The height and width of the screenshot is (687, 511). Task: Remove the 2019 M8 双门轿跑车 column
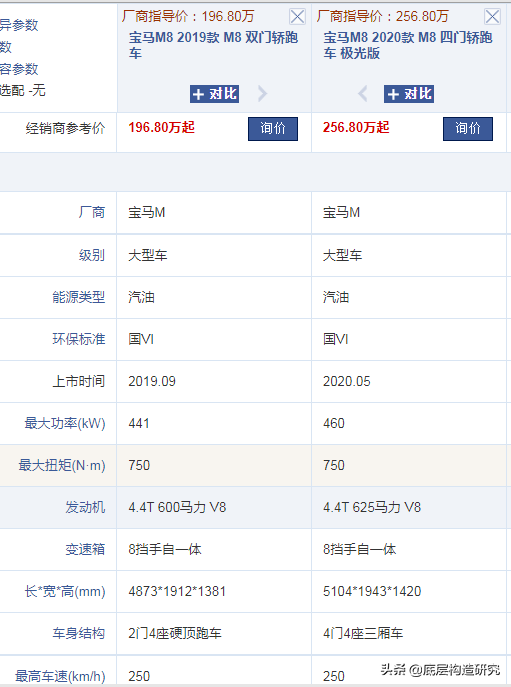point(298,17)
